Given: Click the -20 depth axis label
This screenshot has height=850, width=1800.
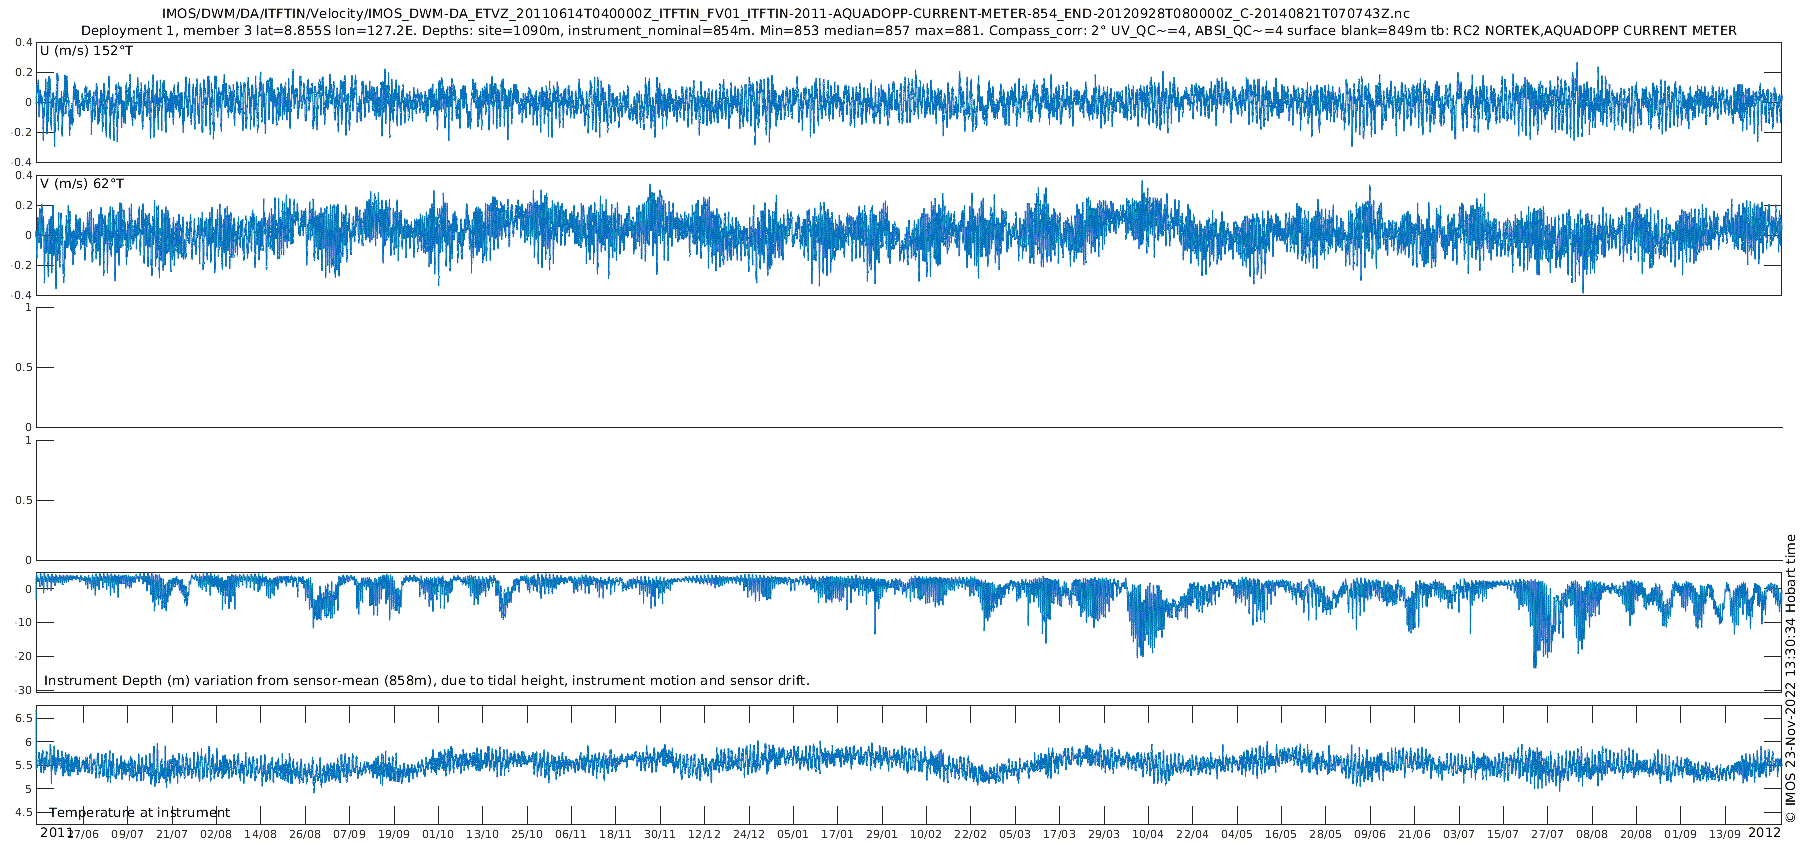Looking at the screenshot, I should pos(23,656).
